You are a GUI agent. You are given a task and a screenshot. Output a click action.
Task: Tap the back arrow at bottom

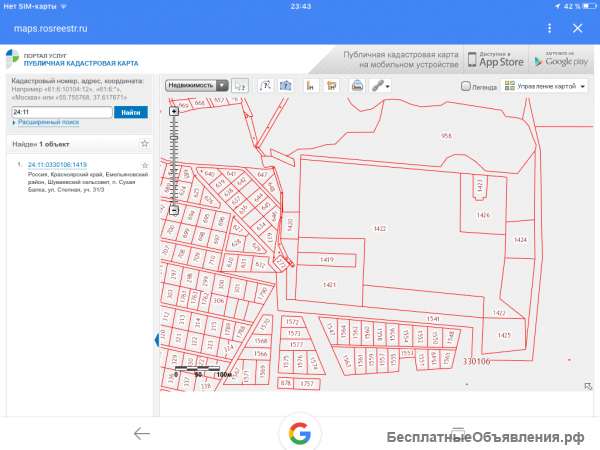142,434
